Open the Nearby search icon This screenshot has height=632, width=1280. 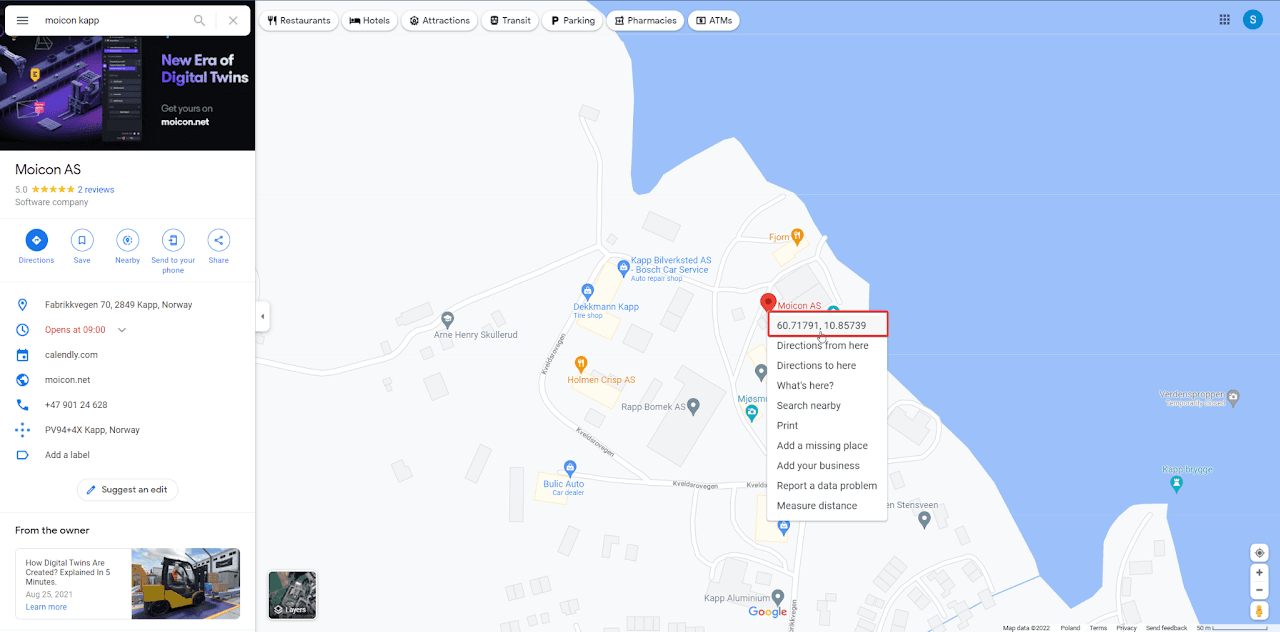coord(127,240)
